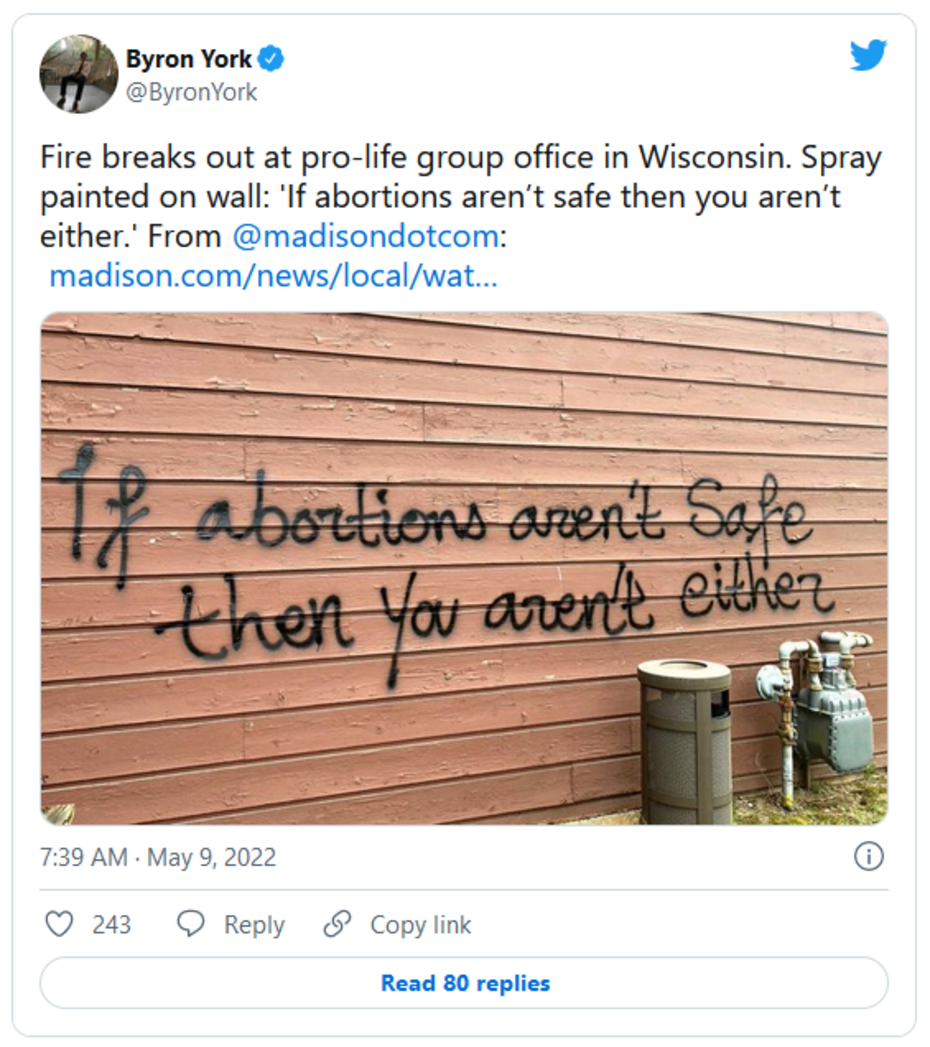Click the 243 likes count
The image size is (930, 1047).
coord(111,925)
